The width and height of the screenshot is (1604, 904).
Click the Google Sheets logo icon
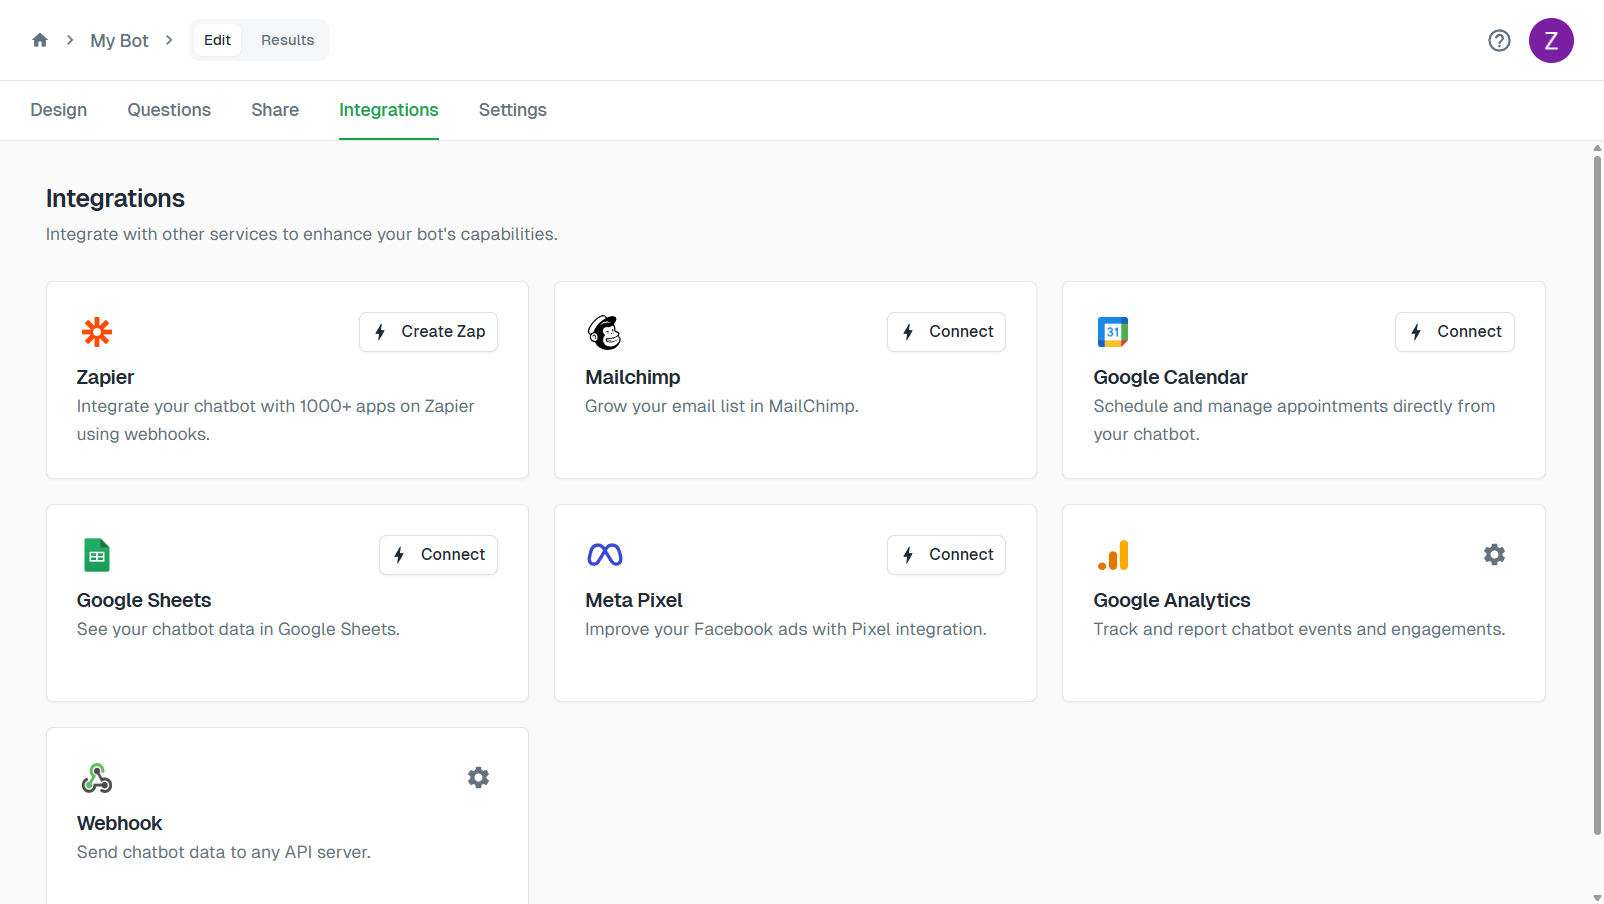click(97, 555)
